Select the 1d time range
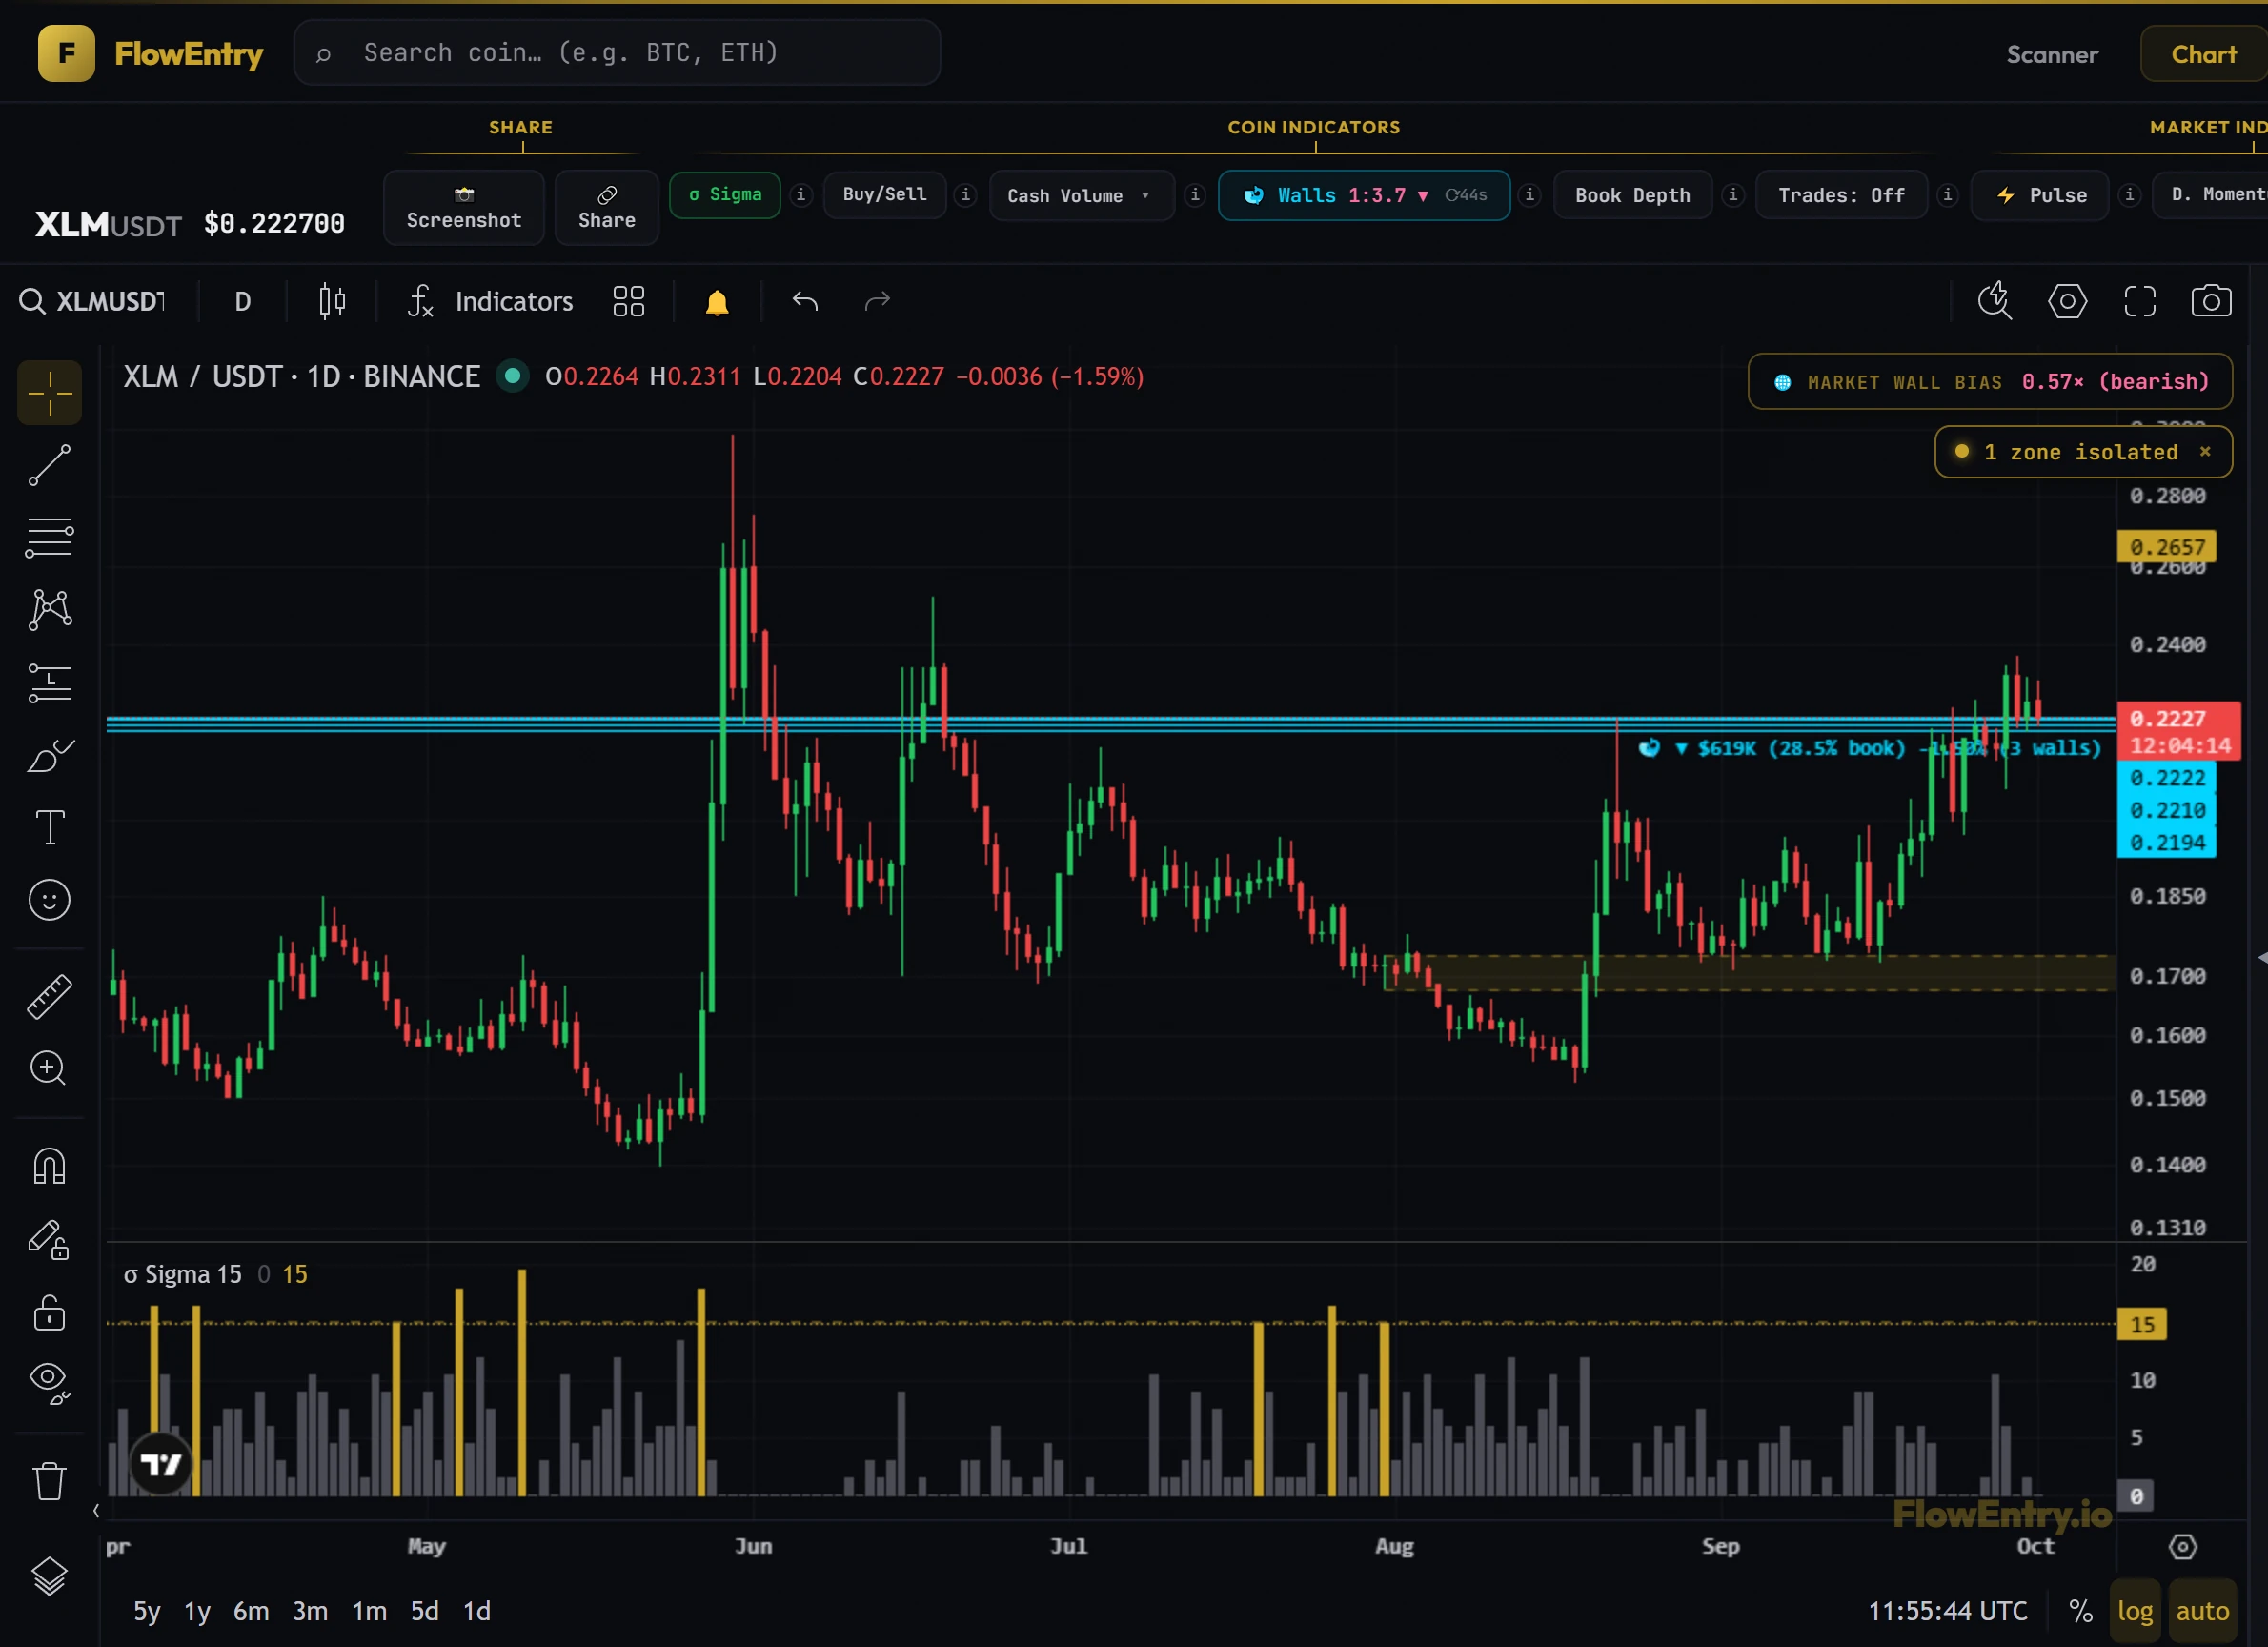 pyautogui.click(x=477, y=1611)
